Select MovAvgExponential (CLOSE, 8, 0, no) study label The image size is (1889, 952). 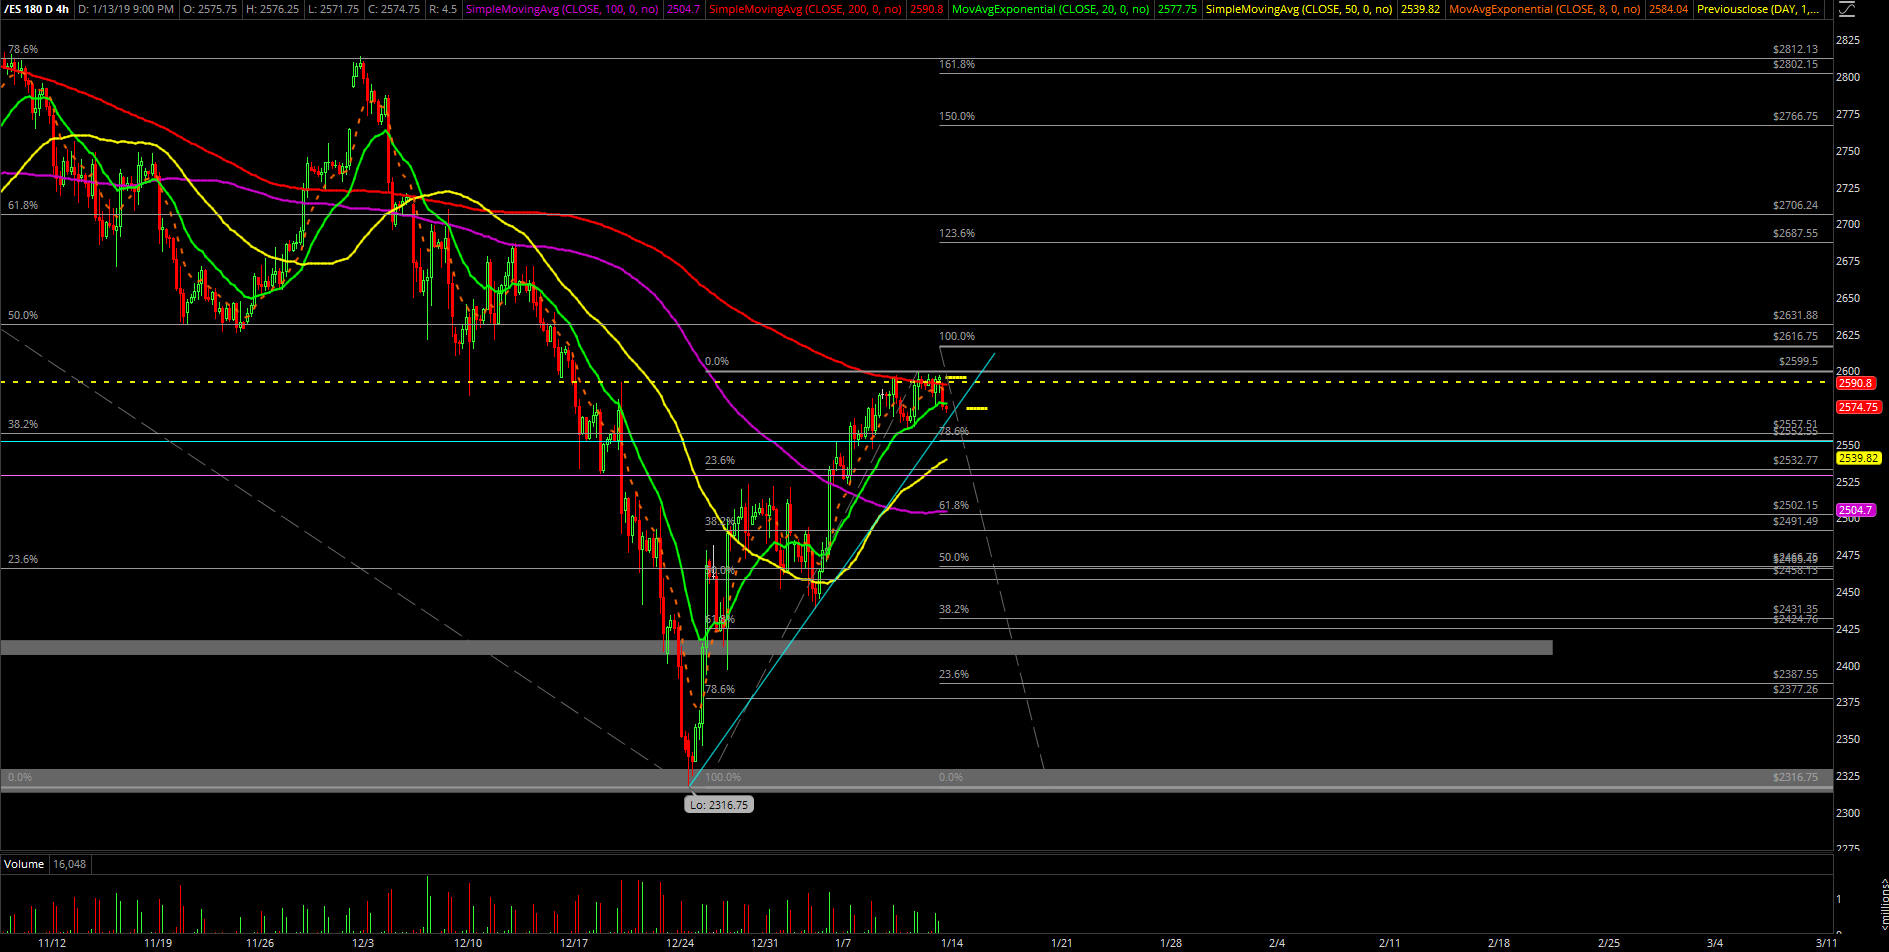point(1545,9)
